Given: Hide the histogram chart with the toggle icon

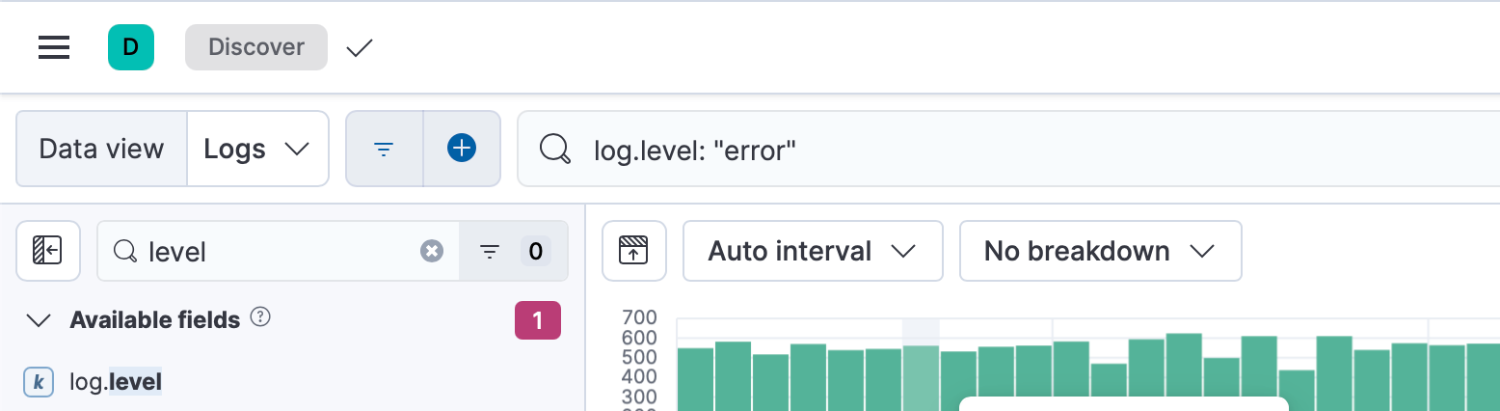Looking at the screenshot, I should [x=634, y=251].
